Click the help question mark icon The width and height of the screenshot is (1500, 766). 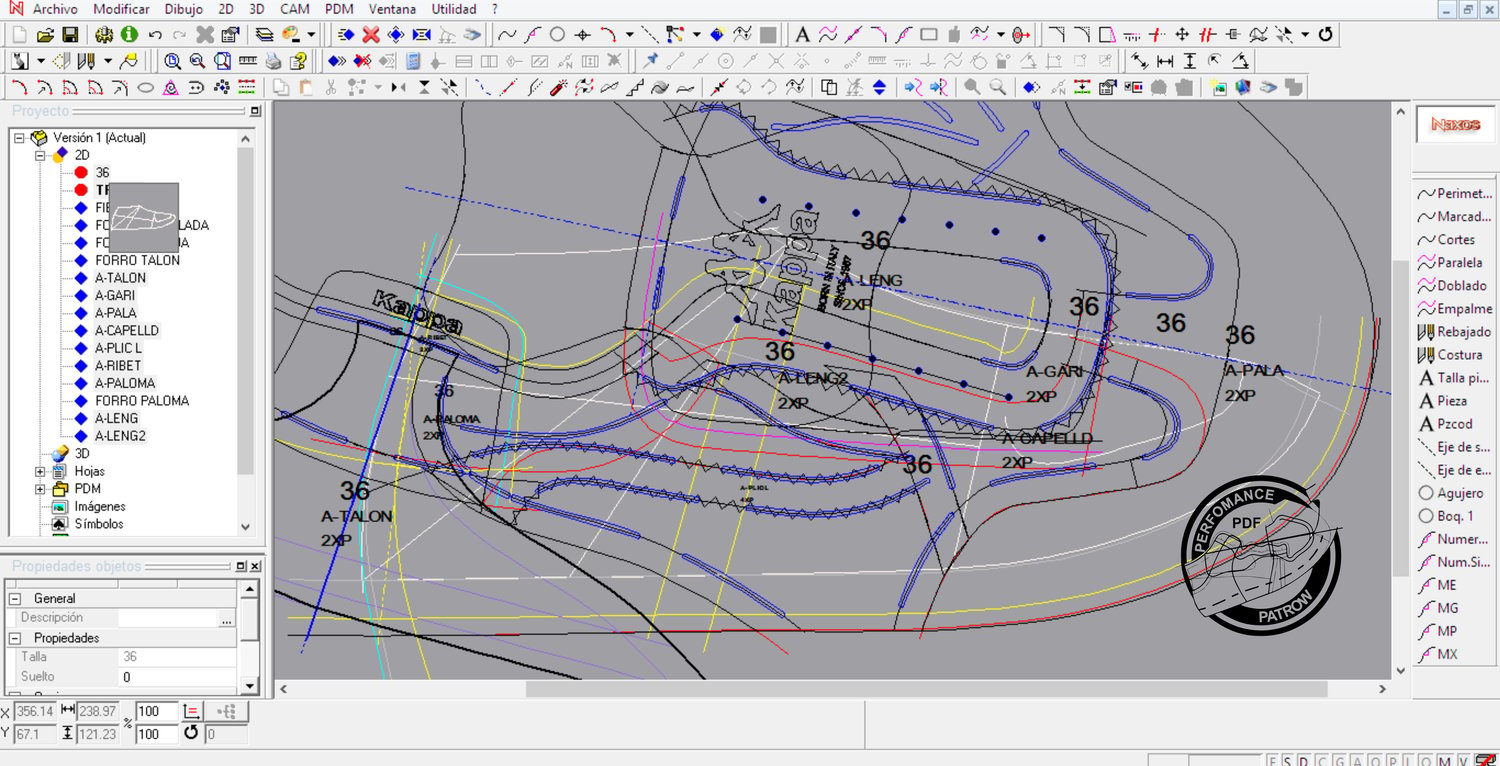[297, 61]
